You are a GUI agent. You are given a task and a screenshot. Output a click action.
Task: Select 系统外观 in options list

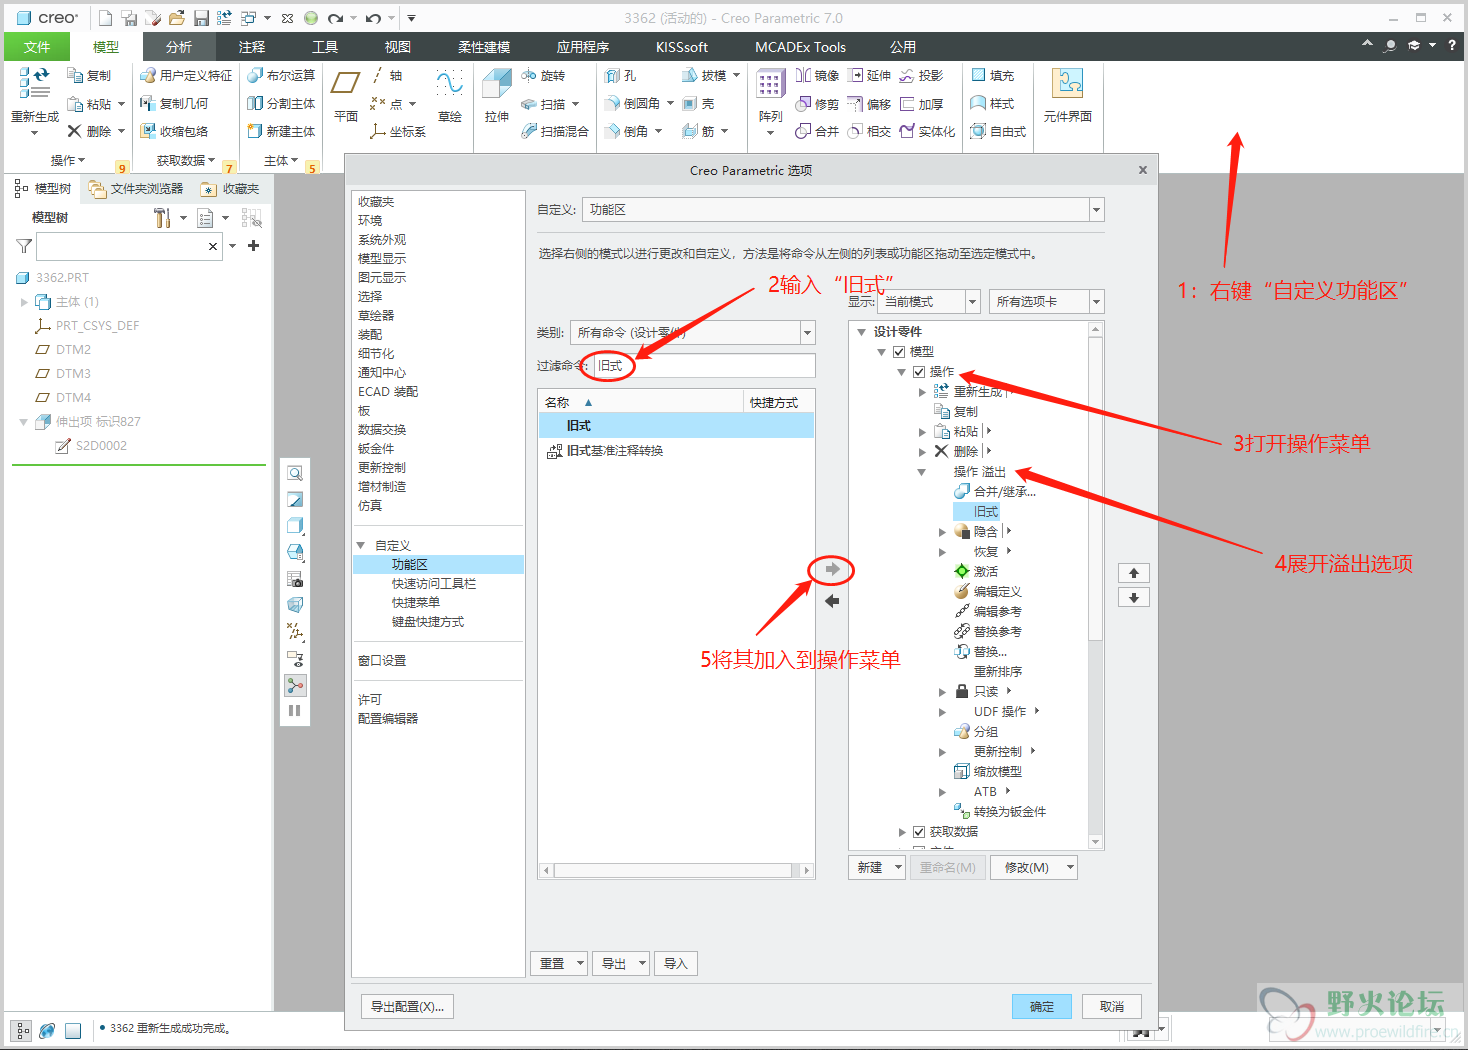pos(382,240)
